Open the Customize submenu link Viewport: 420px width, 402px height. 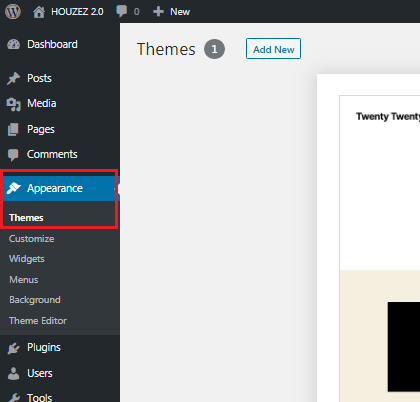32,239
